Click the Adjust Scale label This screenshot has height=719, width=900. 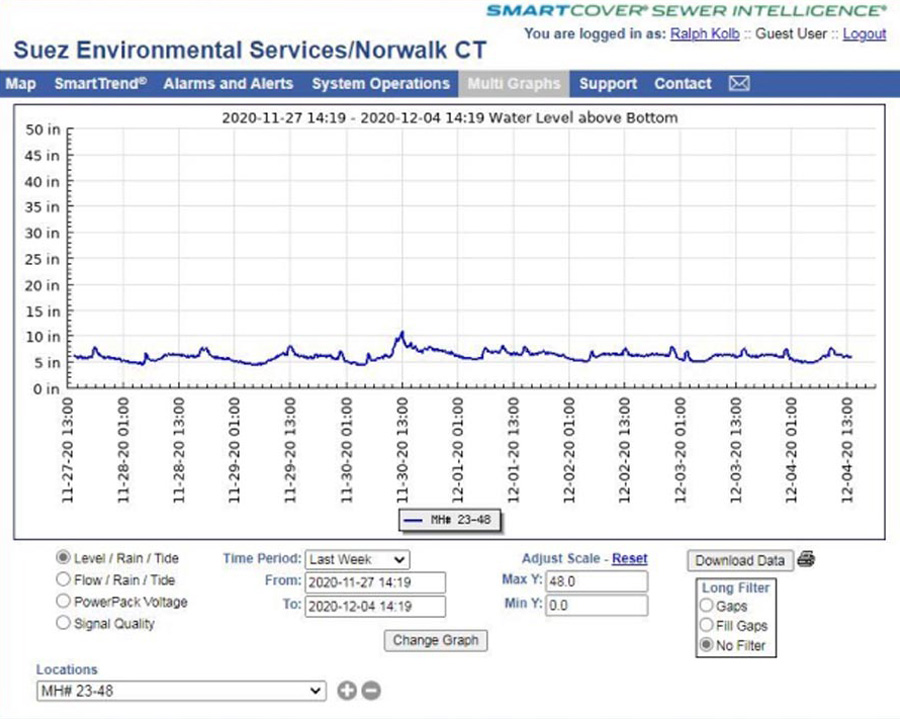561,558
